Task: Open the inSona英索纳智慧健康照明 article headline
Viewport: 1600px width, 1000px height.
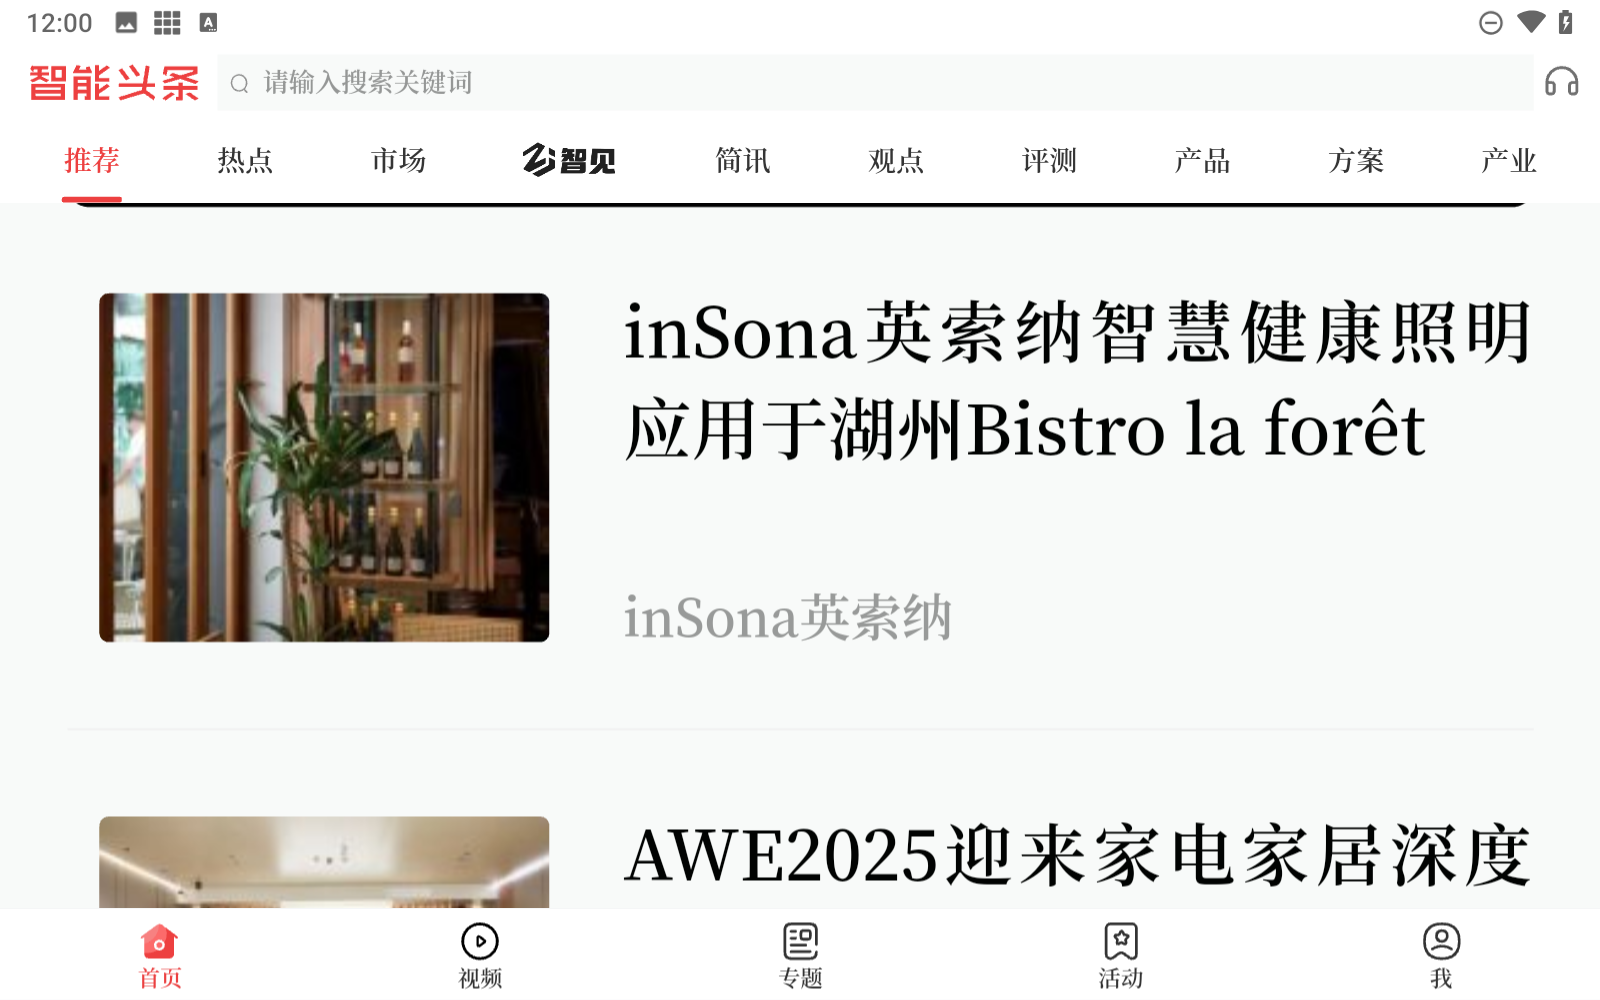Action: coord(1077,381)
